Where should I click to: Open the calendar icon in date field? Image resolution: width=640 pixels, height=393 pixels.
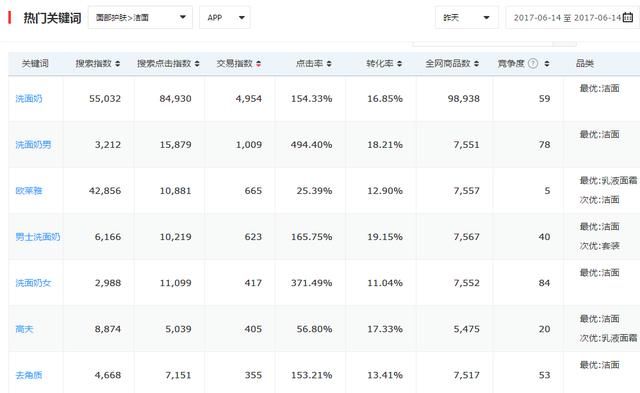[x=628, y=17]
